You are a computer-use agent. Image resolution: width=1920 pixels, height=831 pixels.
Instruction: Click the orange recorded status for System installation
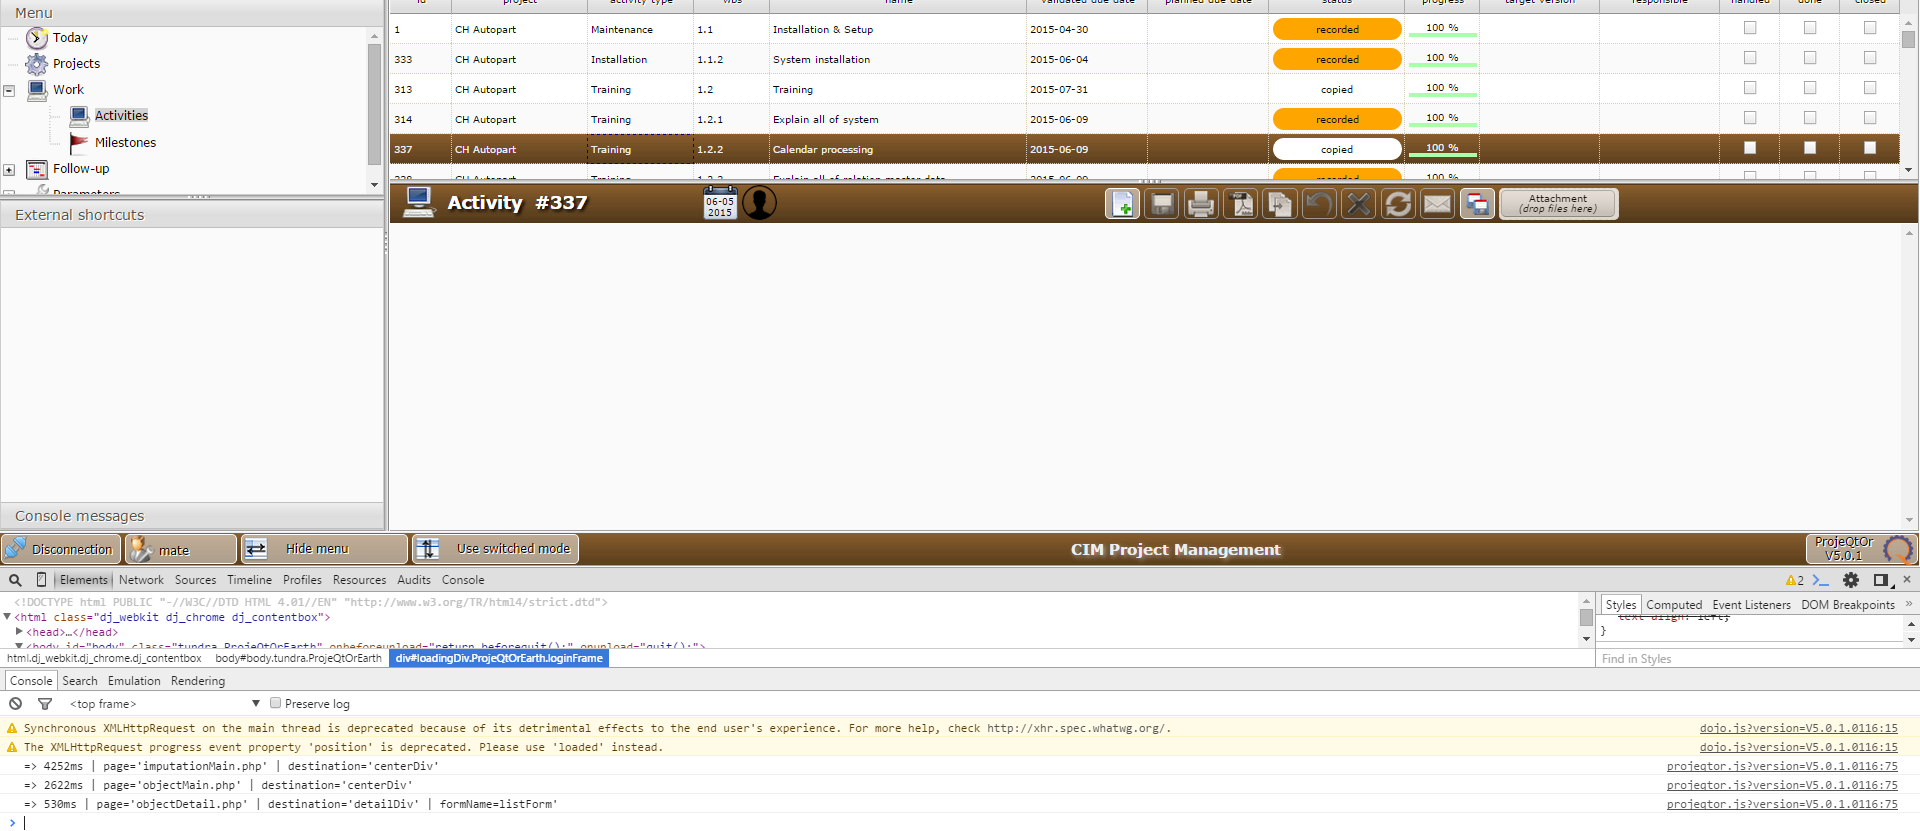1337,59
